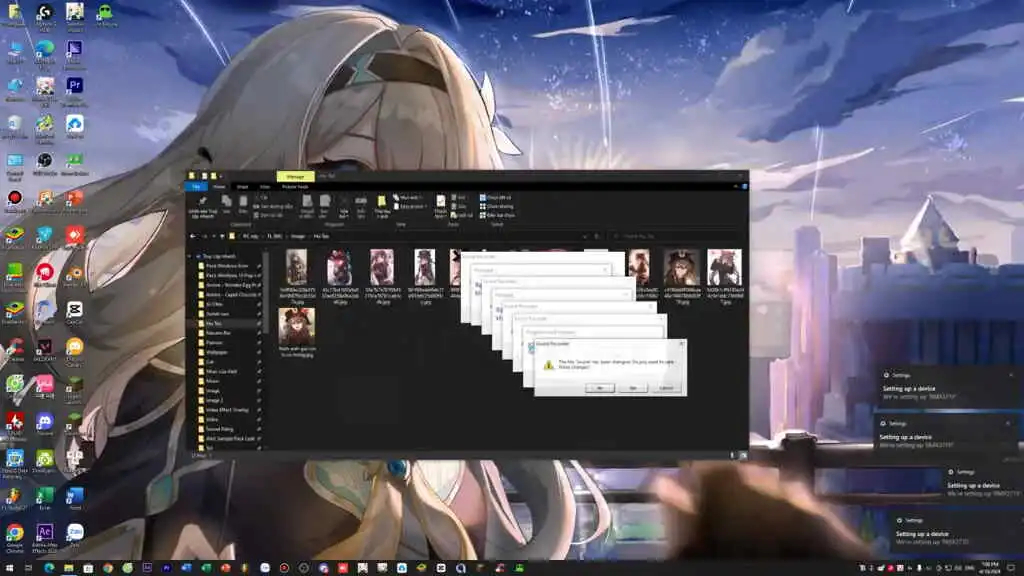The image size is (1024, 576).
Task: Open the CapCut desktop shortcut
Action: click(x=74, y=312)
